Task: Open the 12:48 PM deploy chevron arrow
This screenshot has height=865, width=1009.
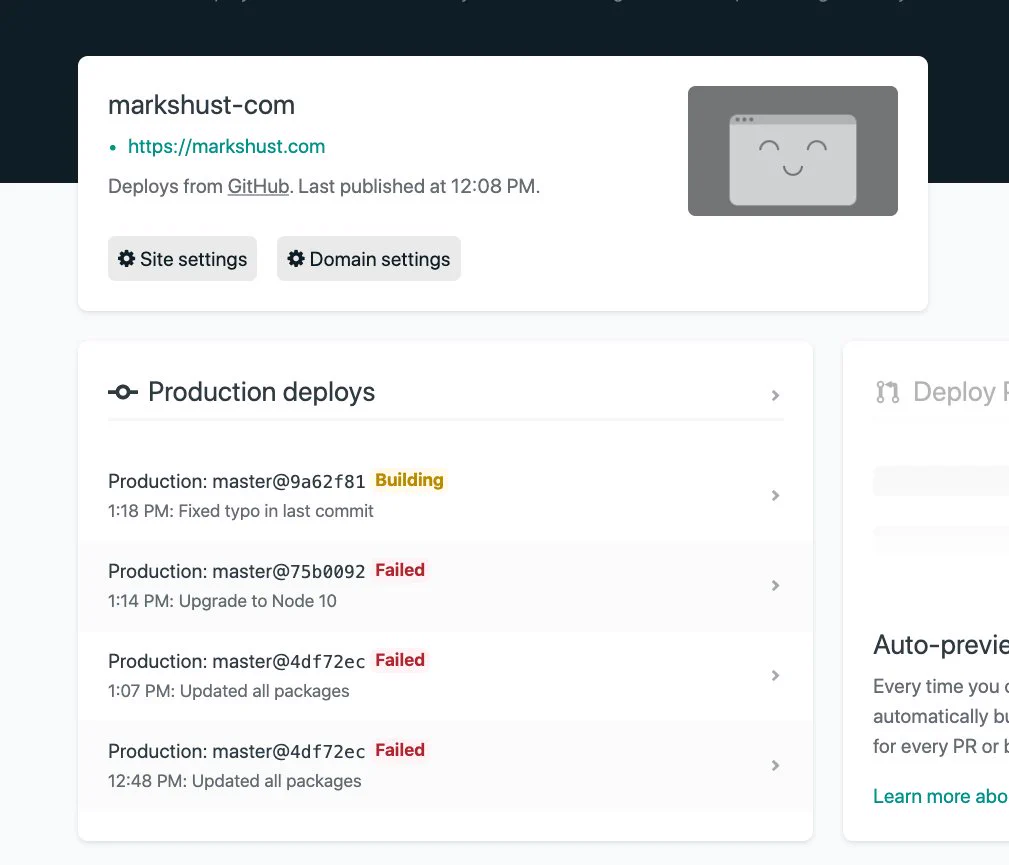Action: click(x=775, y=766)
